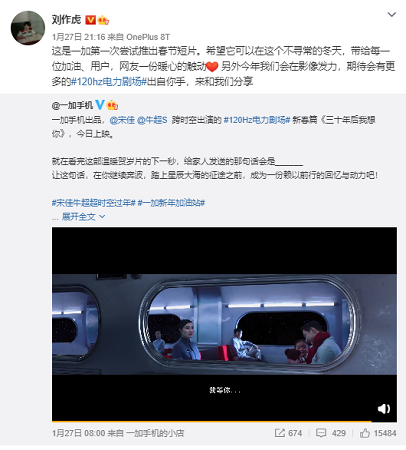Like the post via thumbs-up 15484
Viewport: 406px width, 450px height.
click(x=378, y=433)
